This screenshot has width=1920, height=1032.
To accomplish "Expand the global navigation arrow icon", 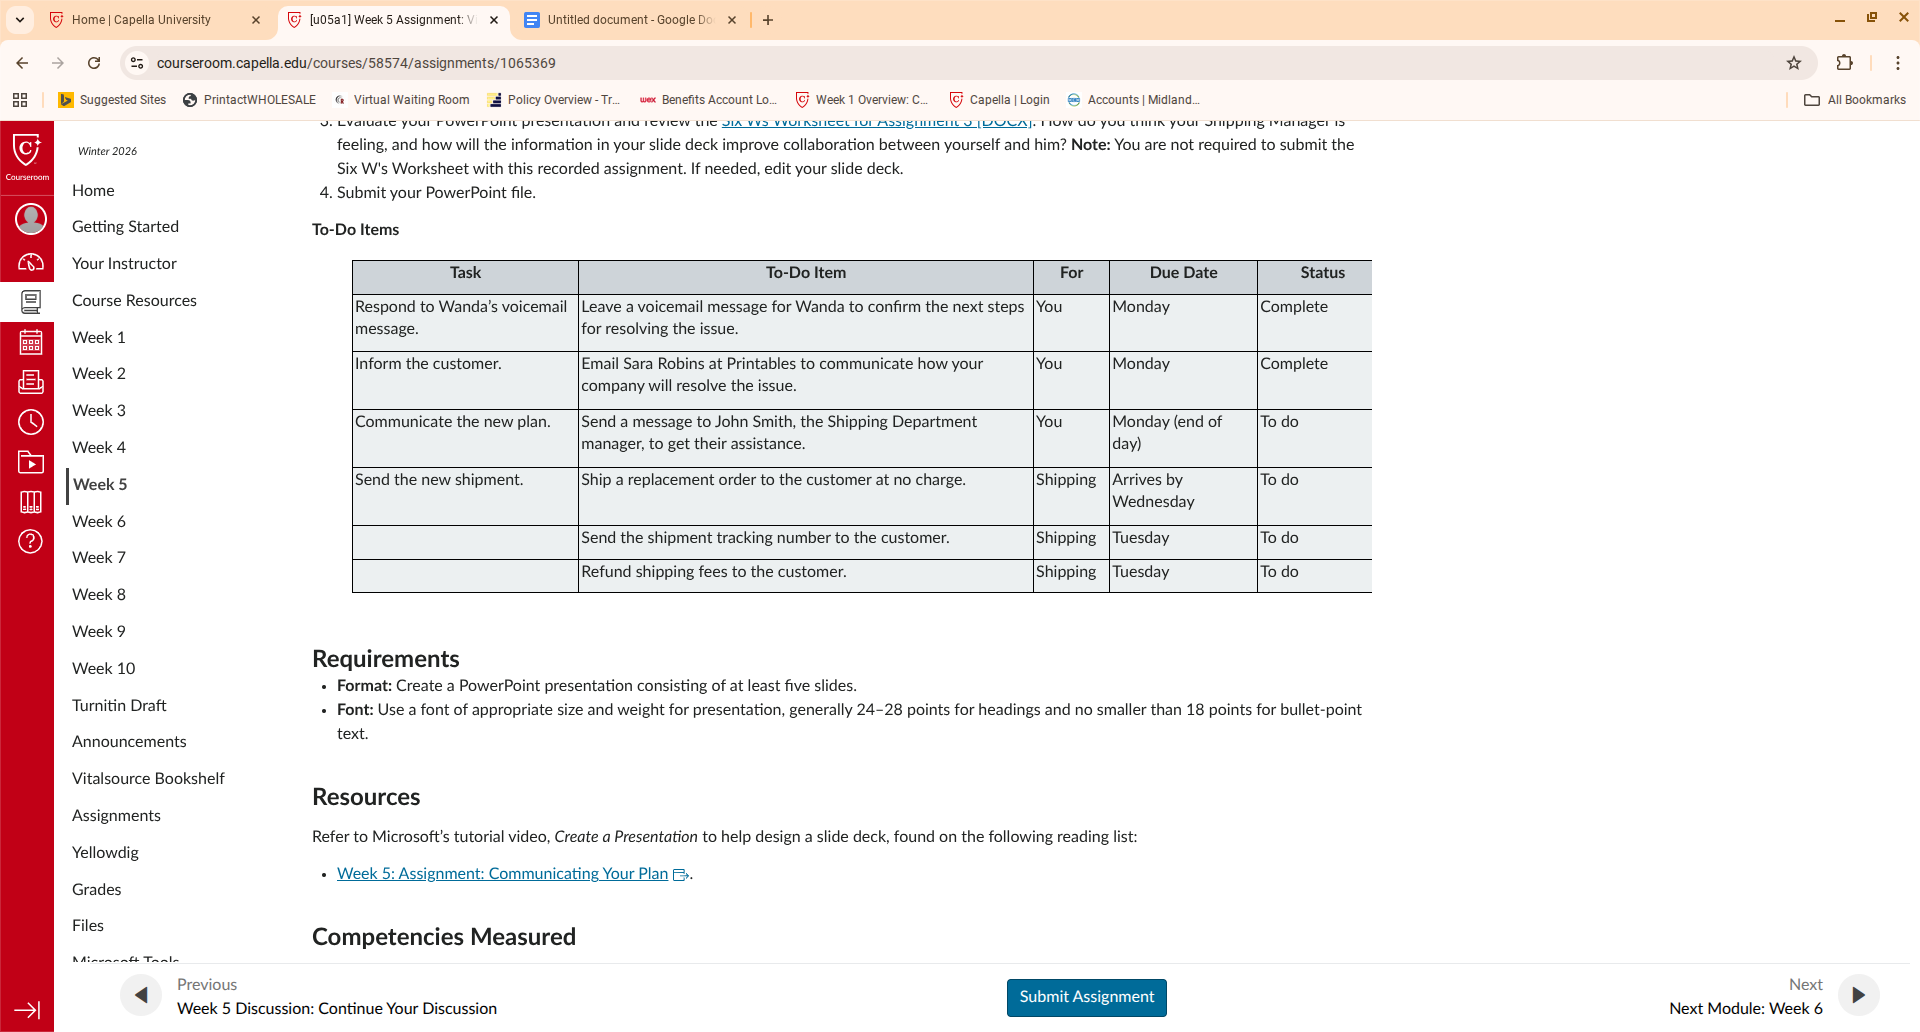I will coord(27,1010).
